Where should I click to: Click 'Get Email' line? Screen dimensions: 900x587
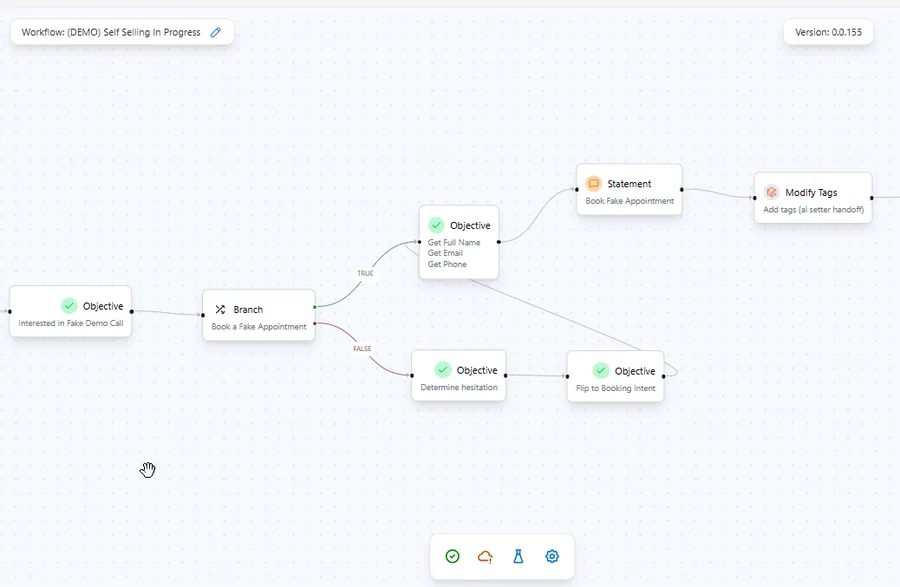(445, 253)
